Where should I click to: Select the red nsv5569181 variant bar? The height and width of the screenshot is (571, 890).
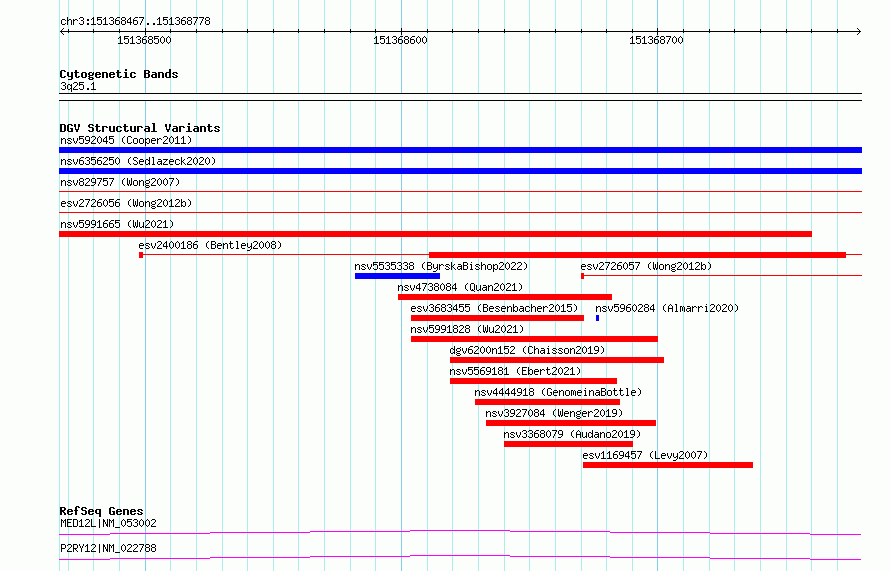point(534,381)
